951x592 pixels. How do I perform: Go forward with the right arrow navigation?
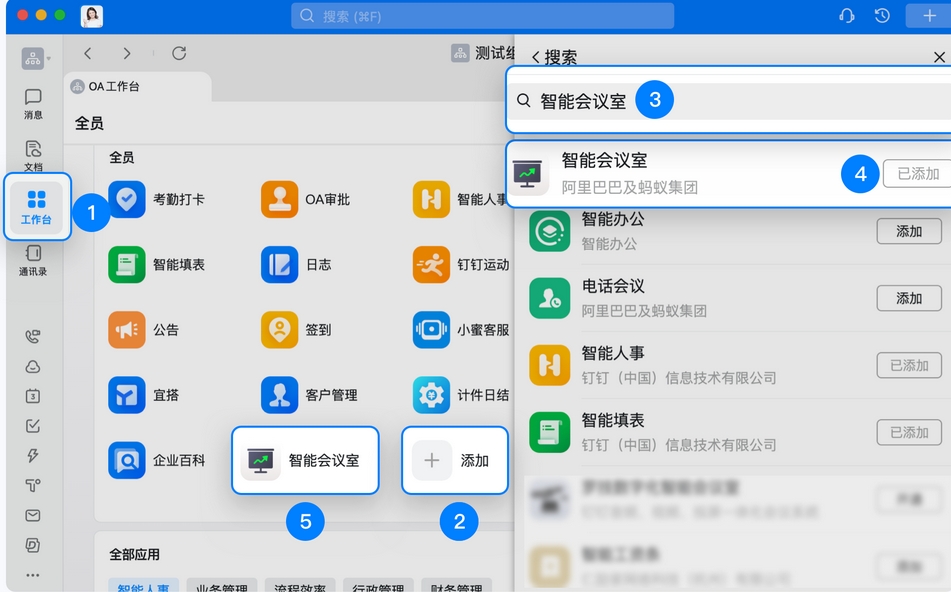click(x=126, y=53)
